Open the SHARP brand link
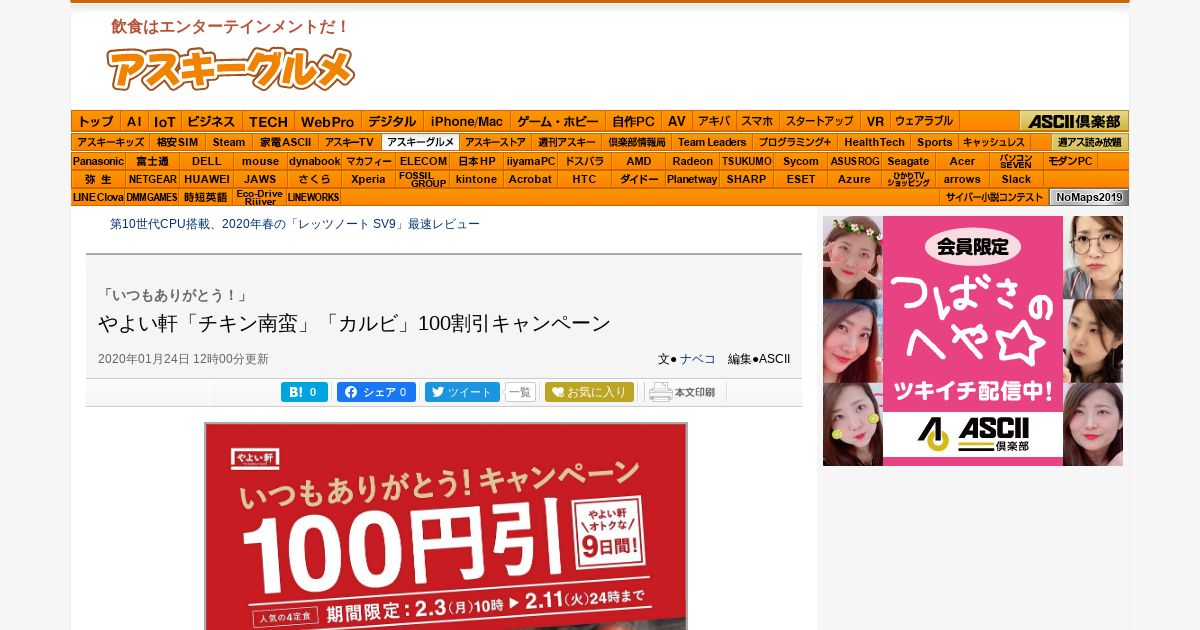This screenshot has height=630, width=1200. (746, 179)
